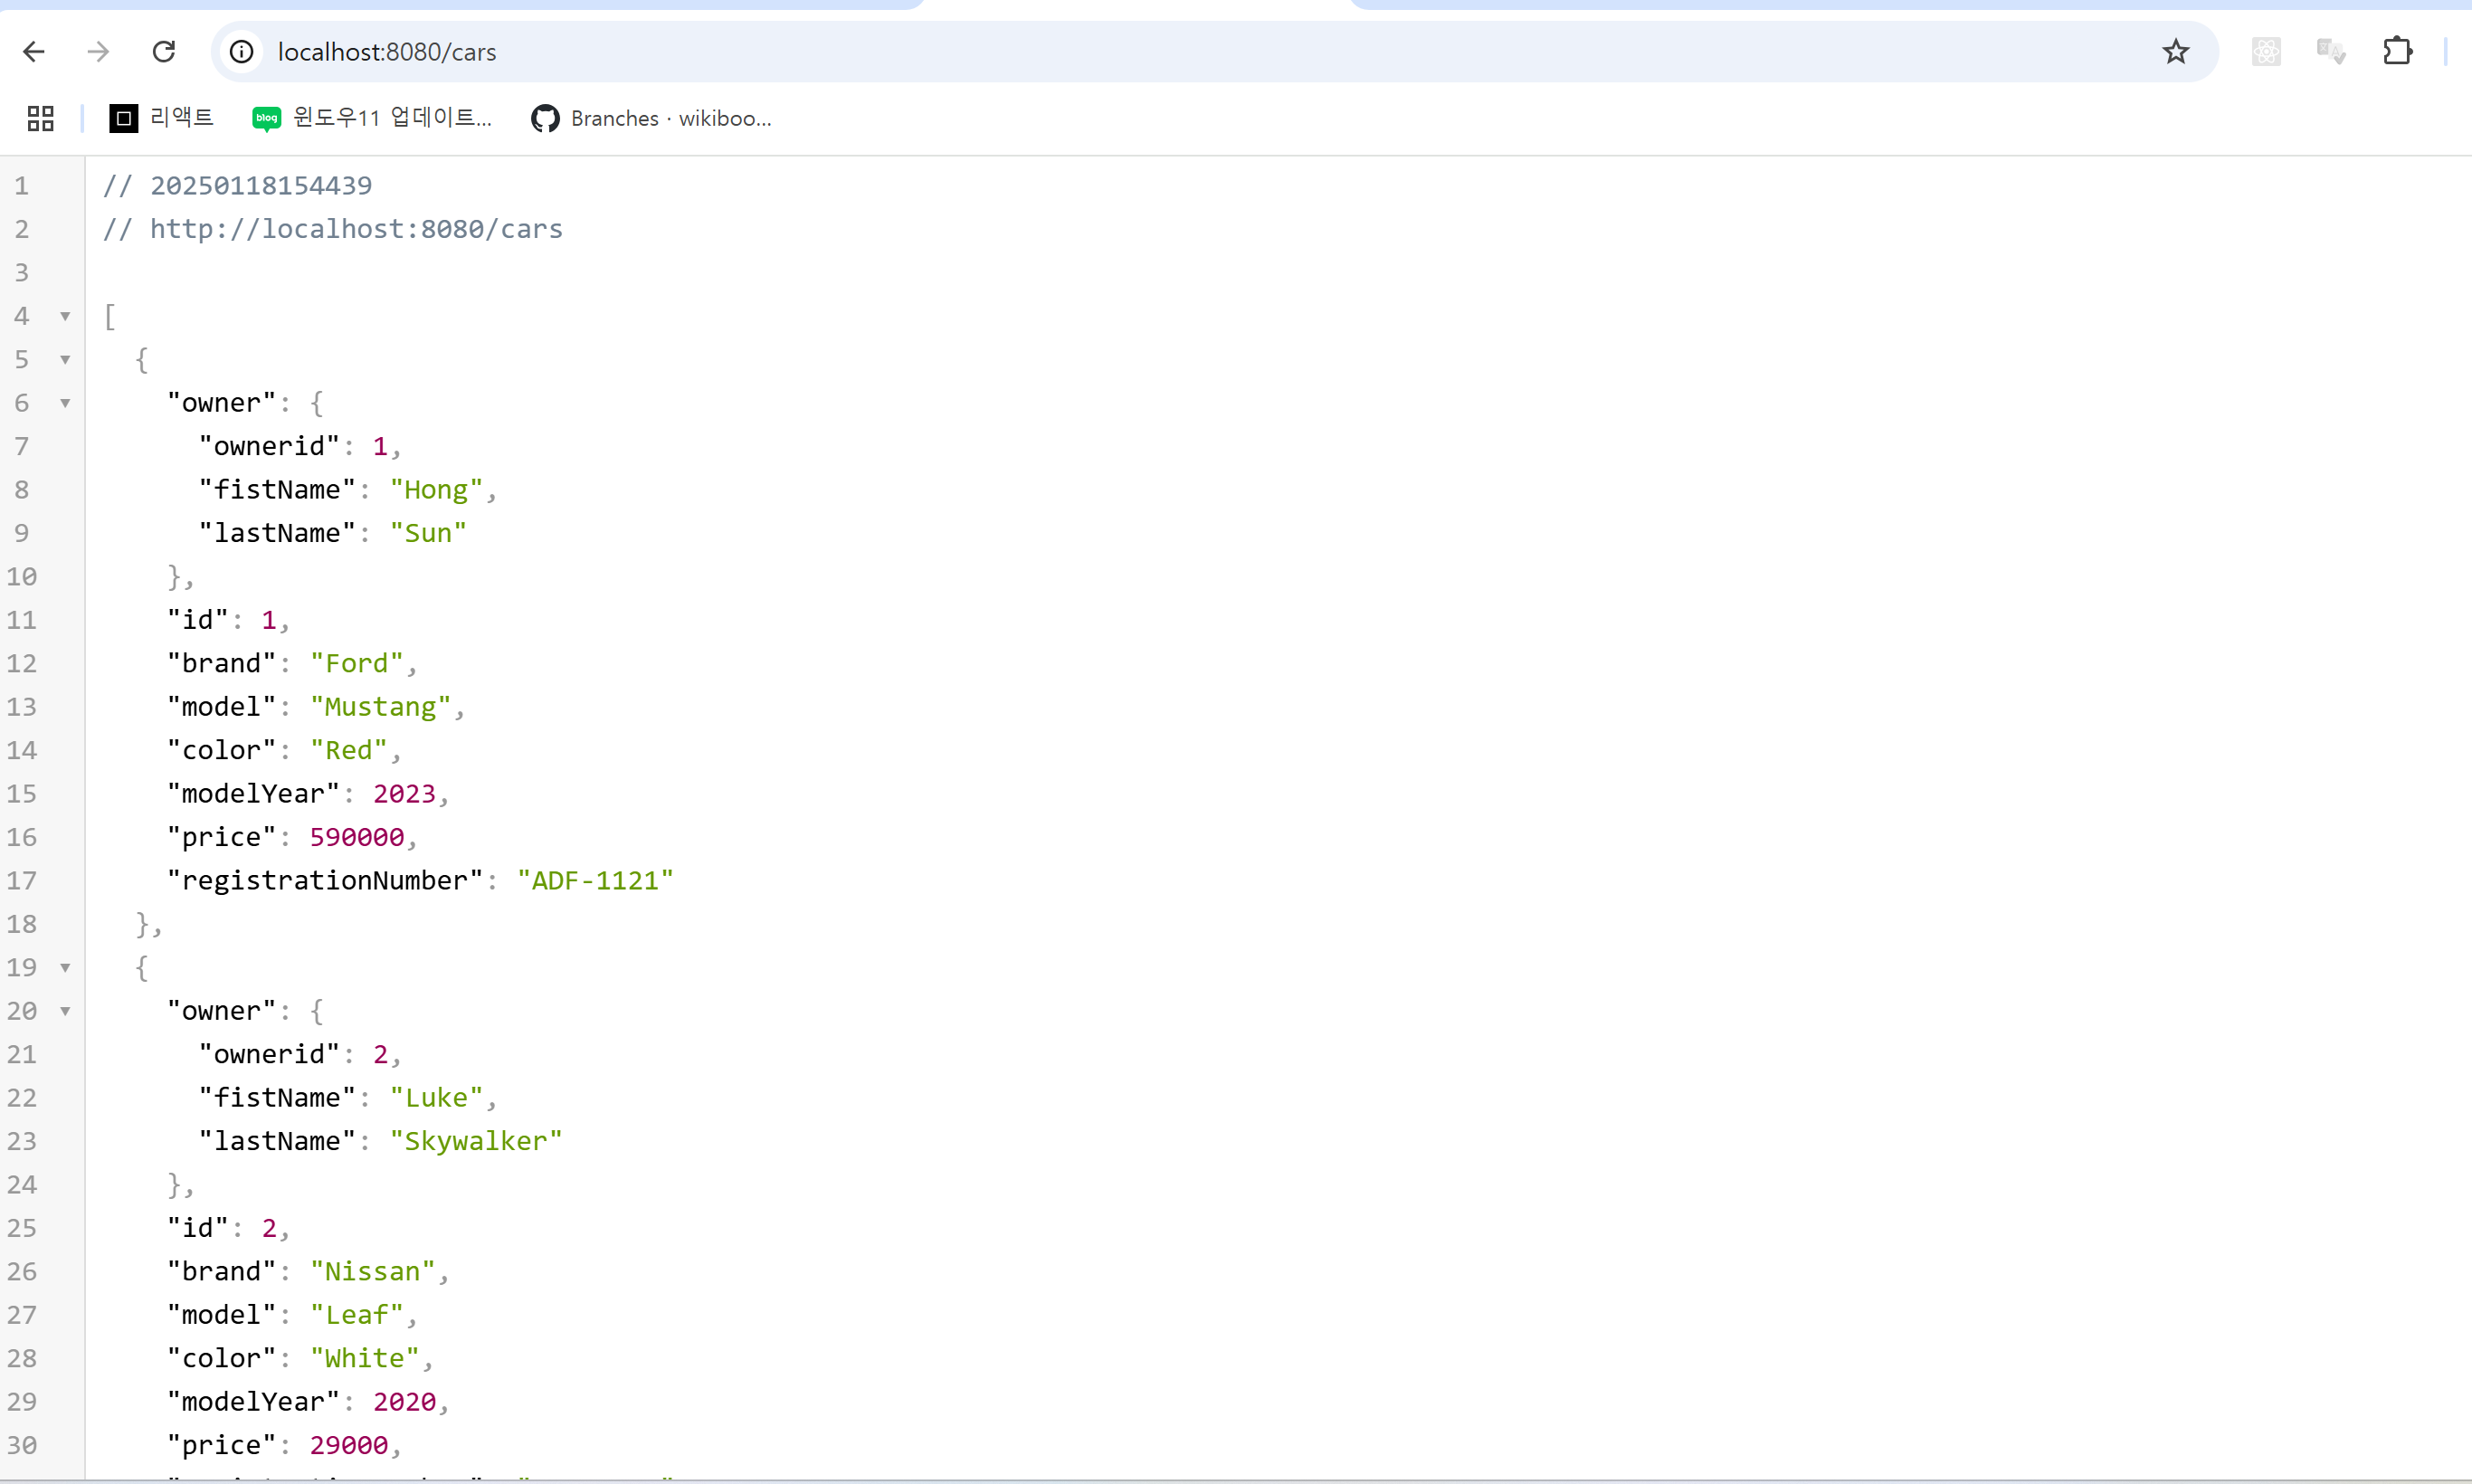Bookmark this page with the star icon
Screen dimensions: 2472x1484
pyautogui.click(x=2175, y=52)
